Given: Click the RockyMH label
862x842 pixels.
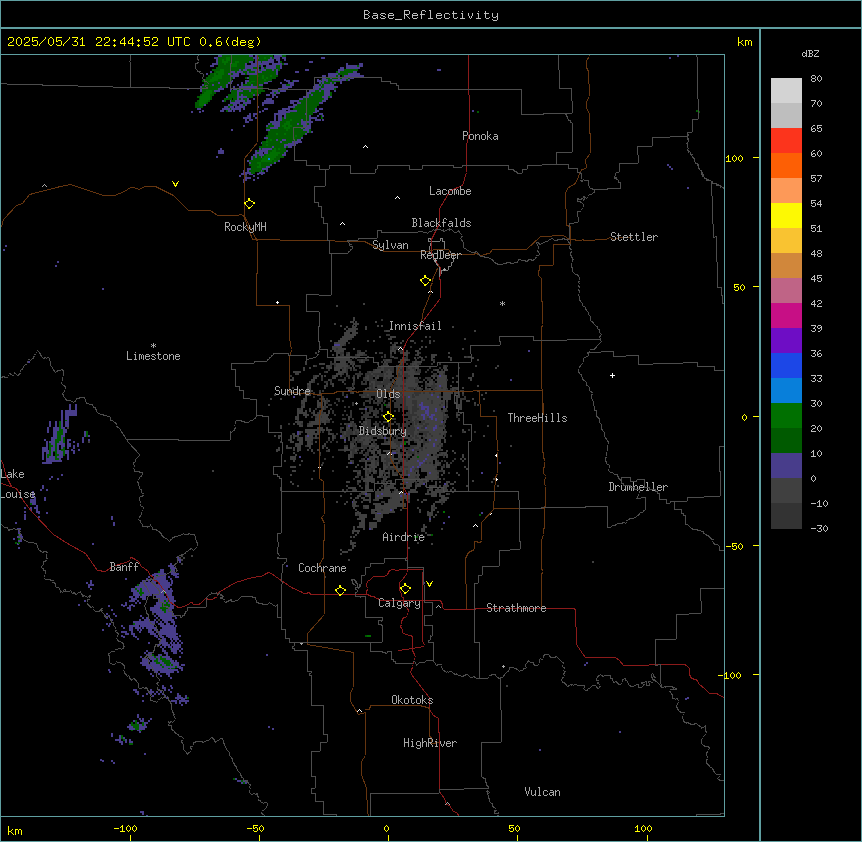Looking at the screenshot, I should [x=245, y=226].
